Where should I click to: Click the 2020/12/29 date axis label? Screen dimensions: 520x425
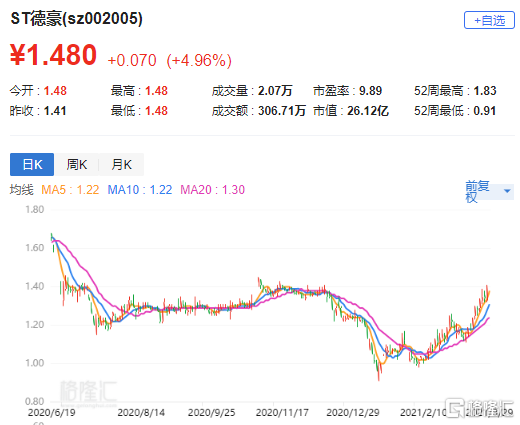tap(353, 413)
